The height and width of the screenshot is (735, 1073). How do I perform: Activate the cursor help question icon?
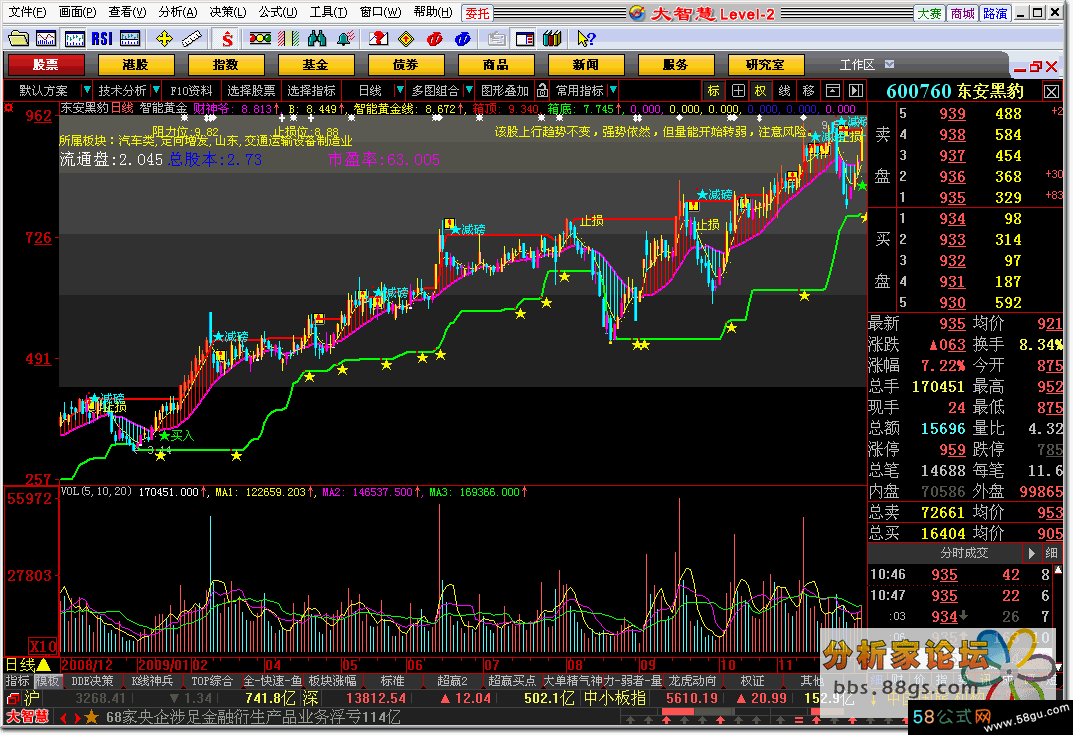pos(586,39)
